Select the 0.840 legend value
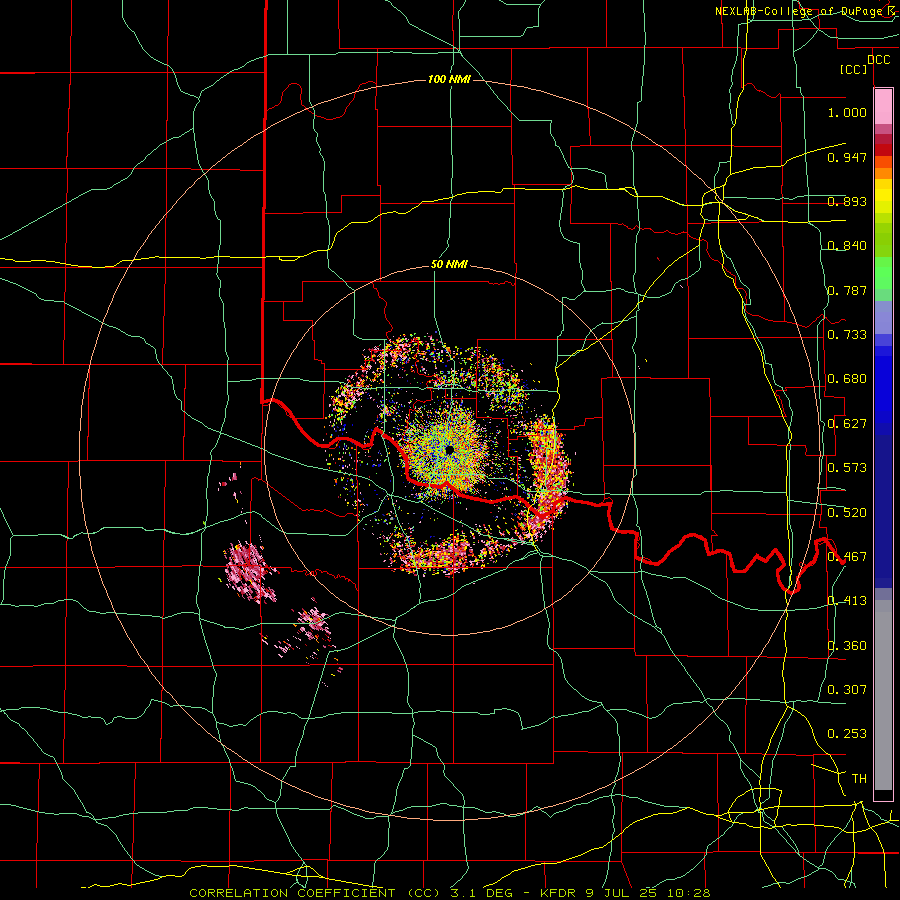The image size is (900, 900). [x=847, y=245]
